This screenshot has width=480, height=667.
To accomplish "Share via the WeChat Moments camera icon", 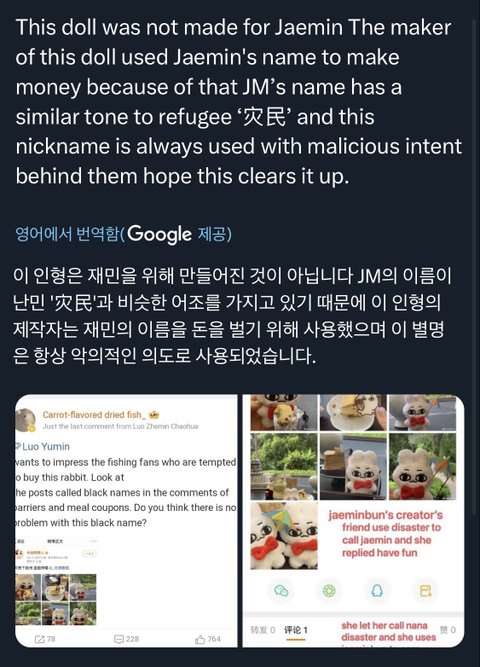I will [x=329, y=590].
